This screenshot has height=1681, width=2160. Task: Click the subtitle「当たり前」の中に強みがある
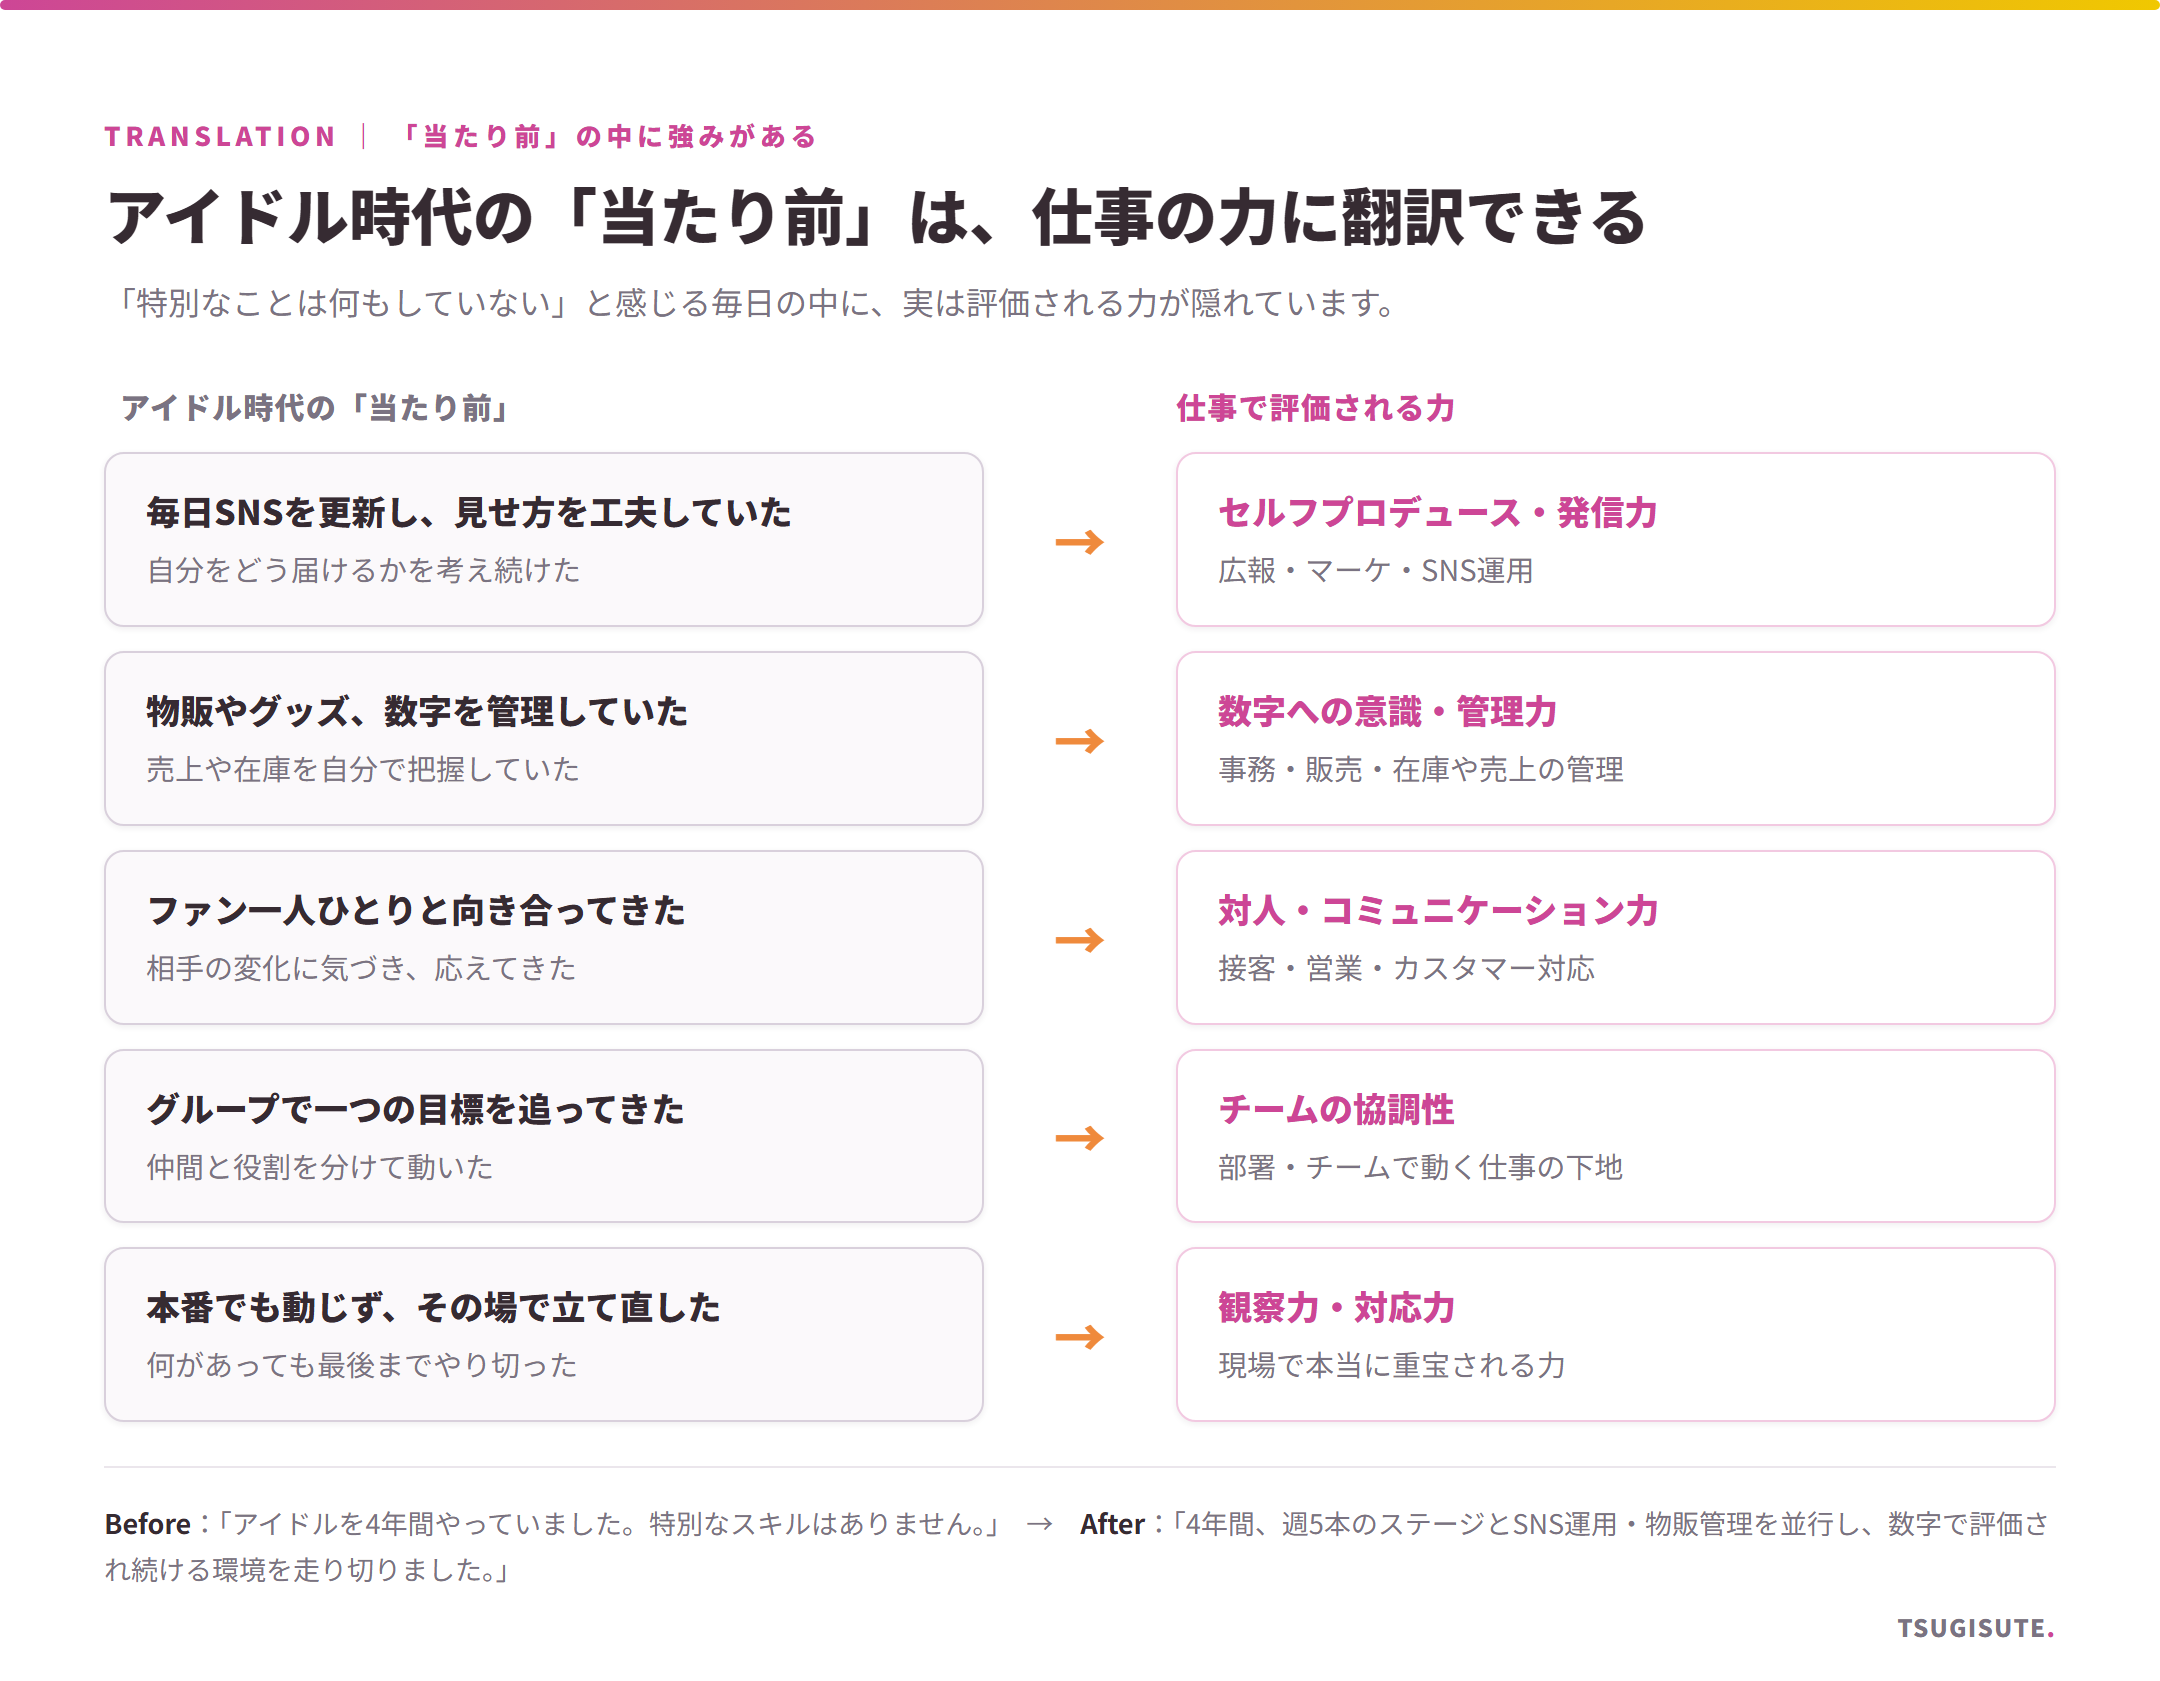pyautogui.click(x=607, y=136)
